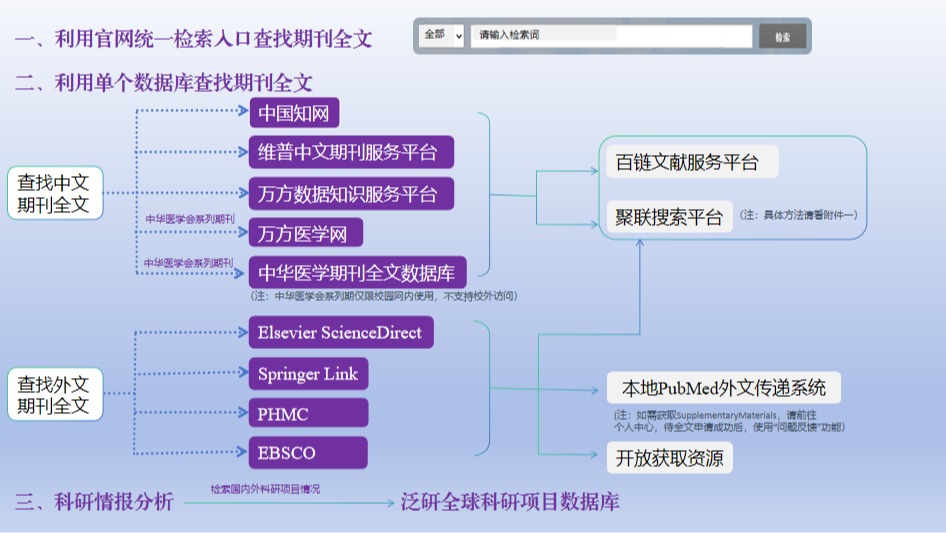The height and width of the screenshot is (533, 946).
Task: Open 本地PubMed外文传递系统
Action: click(723, 387)
